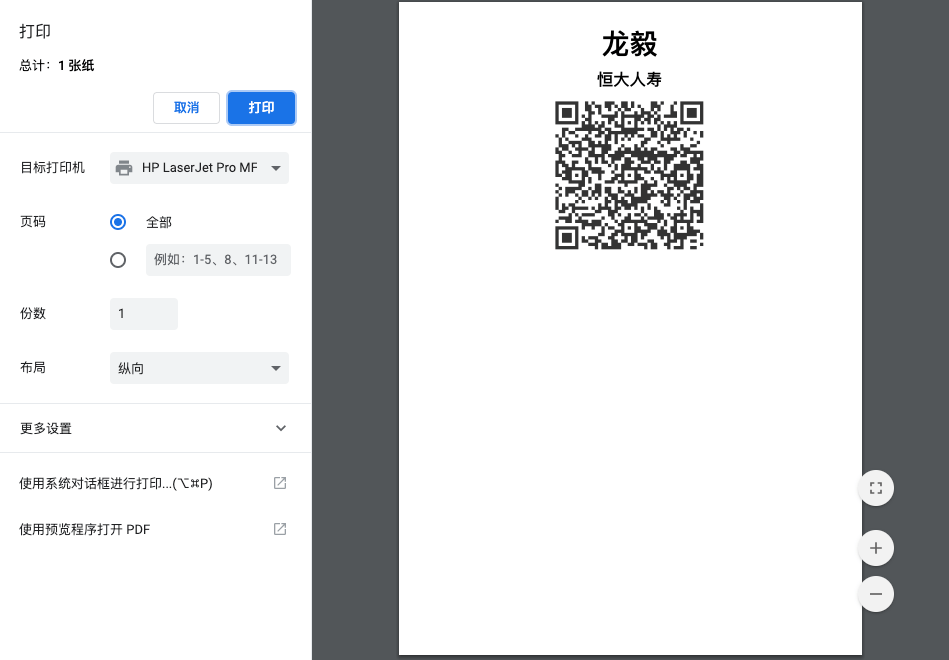Click 使用系统对话框进行打印 link
This screenshot has width=949, height=660.
click(x=116, y=483)
